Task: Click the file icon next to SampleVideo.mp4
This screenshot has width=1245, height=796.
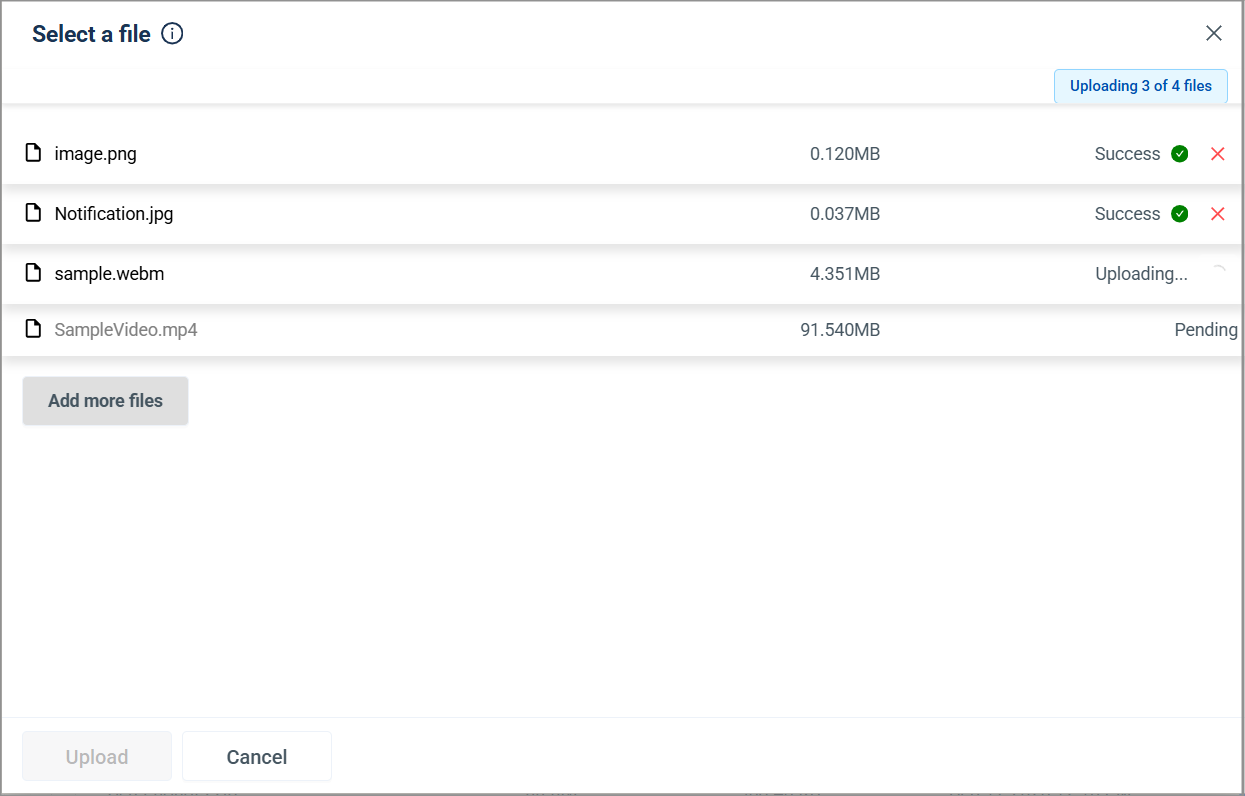Action: (34, 329)
